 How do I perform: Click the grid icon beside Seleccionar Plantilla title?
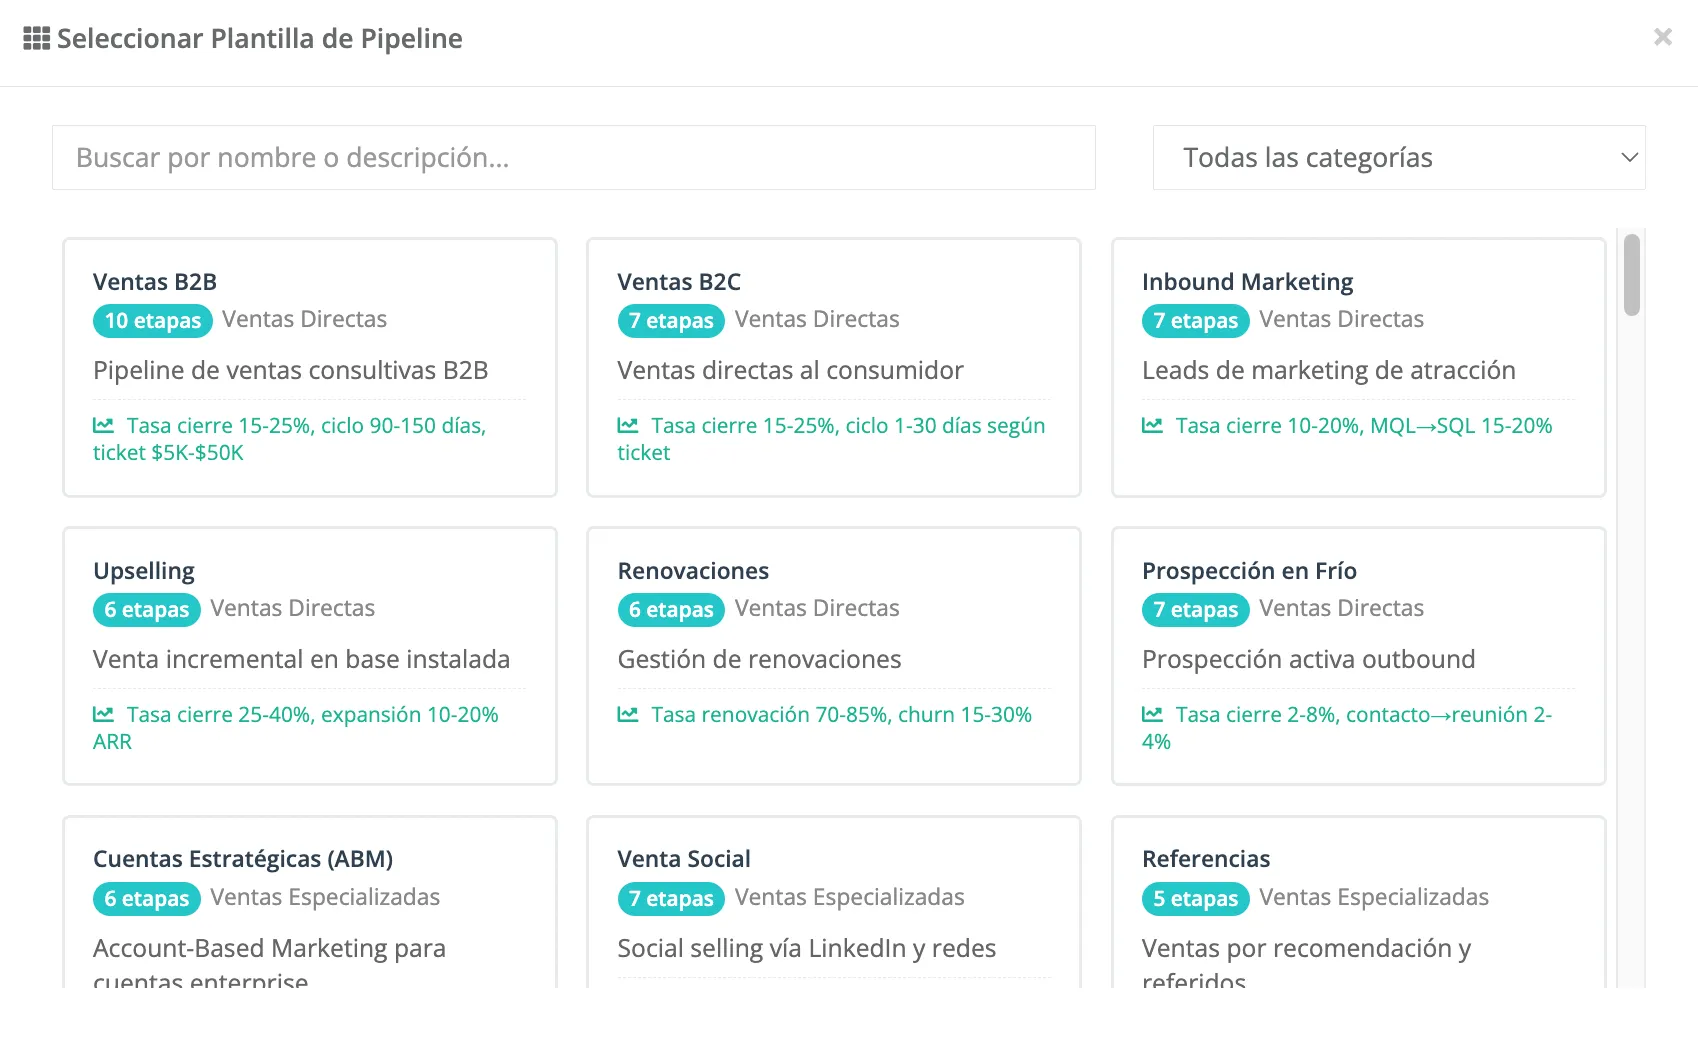pyautogui.click(x=37, y=39)
